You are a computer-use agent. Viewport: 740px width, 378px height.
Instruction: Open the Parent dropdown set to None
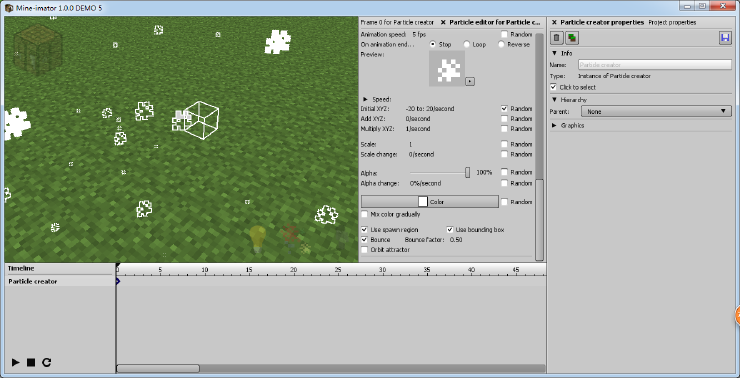656,111
